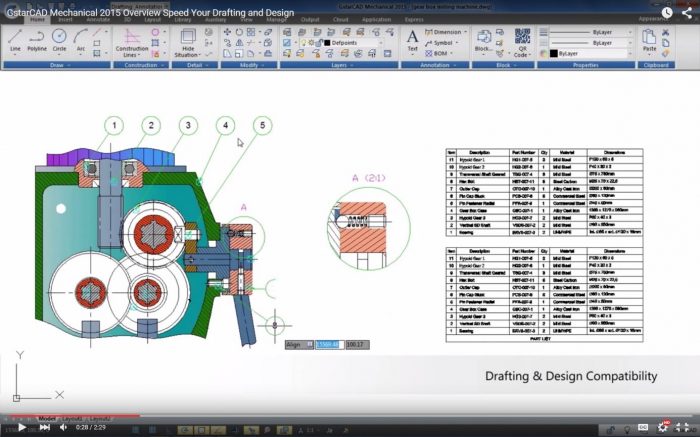
Task: Click the video title link
Action: pos(150,12)
